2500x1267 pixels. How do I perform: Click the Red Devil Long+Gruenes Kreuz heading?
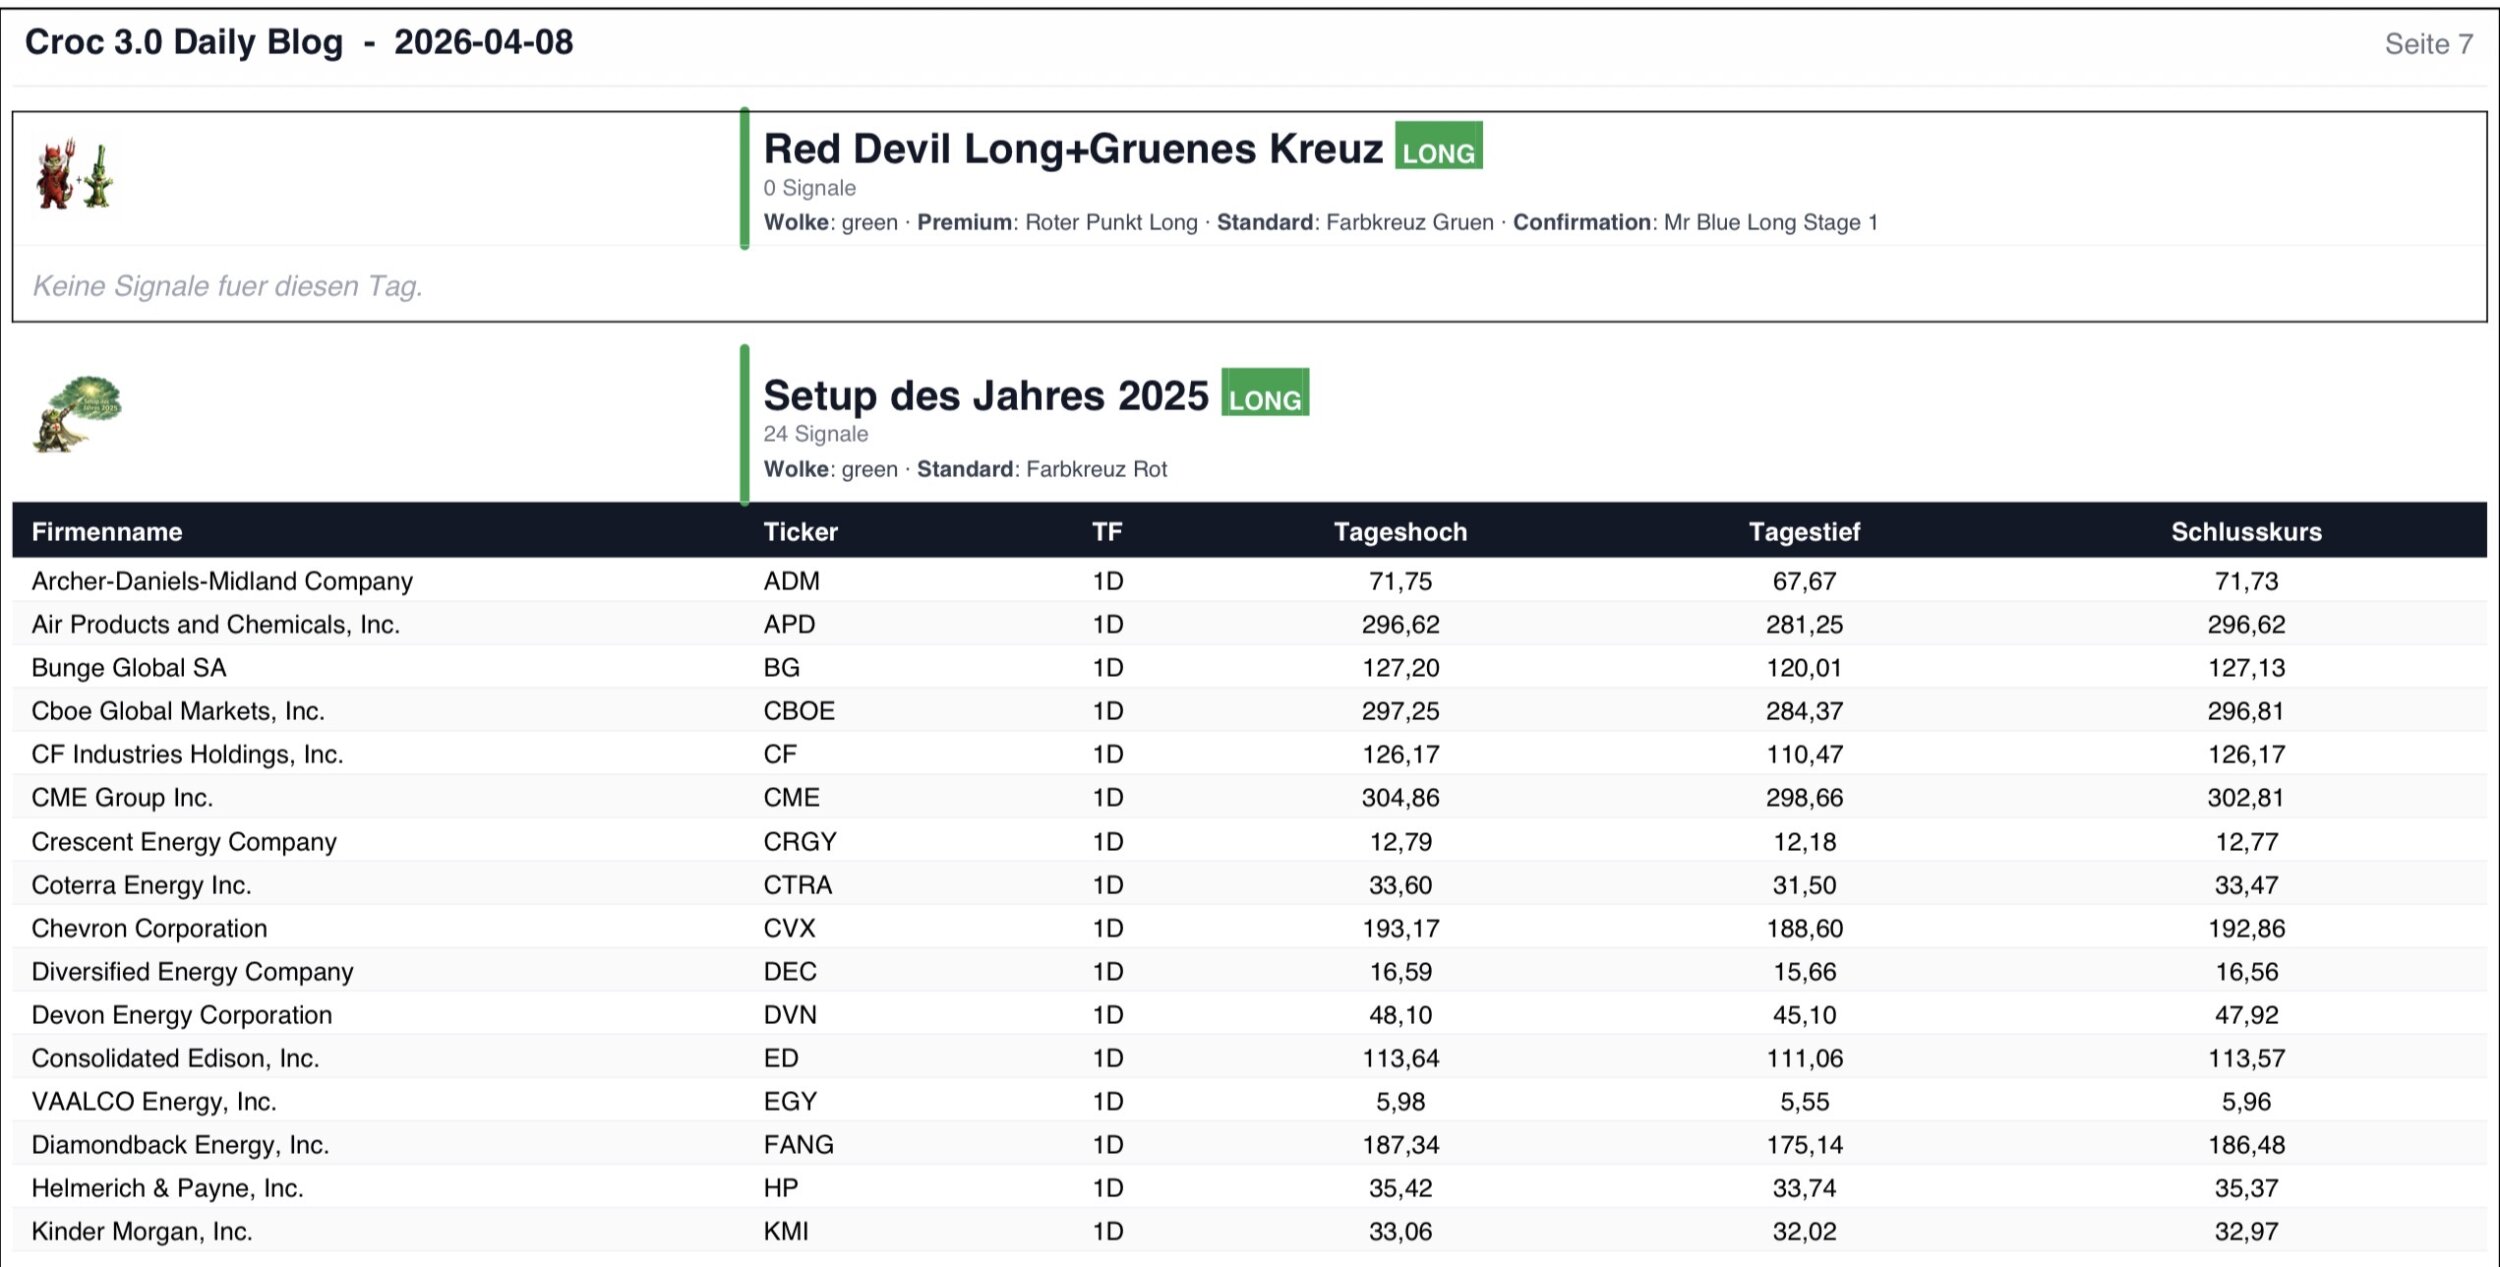(x=1072, y=149)
